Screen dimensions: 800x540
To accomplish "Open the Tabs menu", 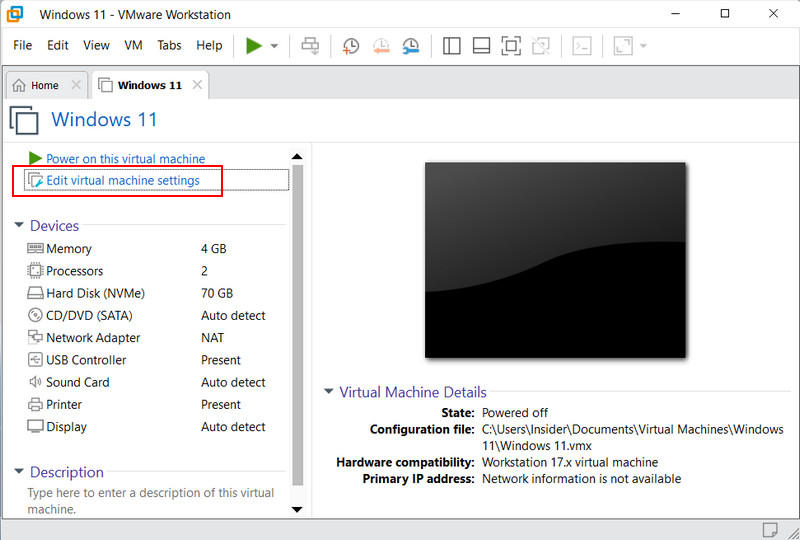I will [x=169, y=45].
